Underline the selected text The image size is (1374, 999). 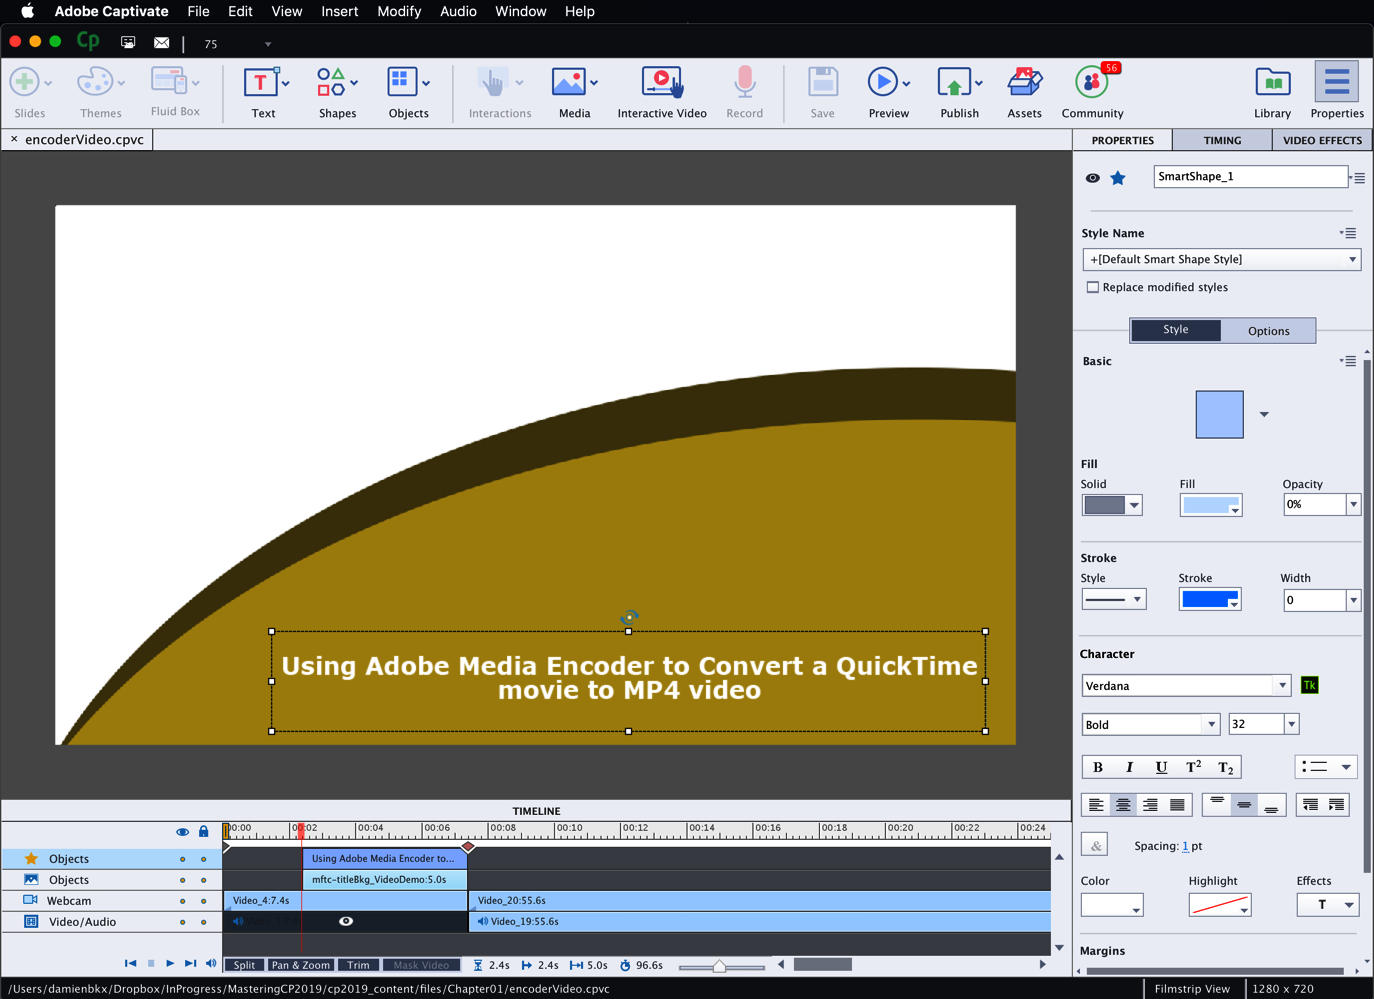pos(1161,767)
